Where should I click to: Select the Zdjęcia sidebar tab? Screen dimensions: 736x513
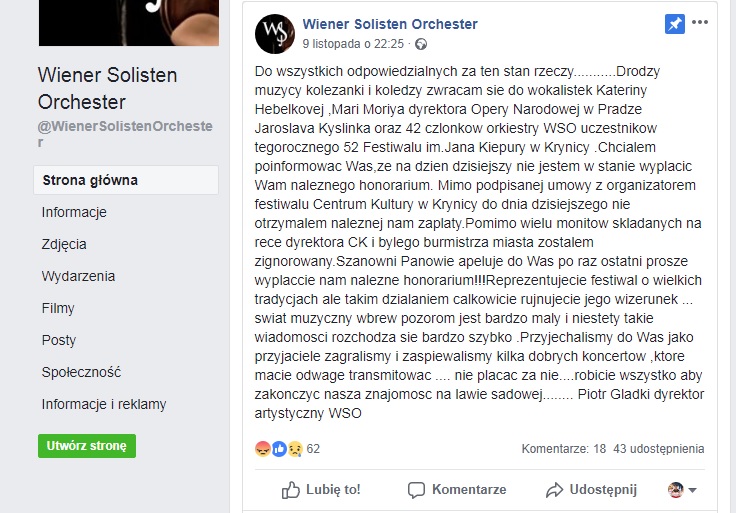tap(64, 244)
